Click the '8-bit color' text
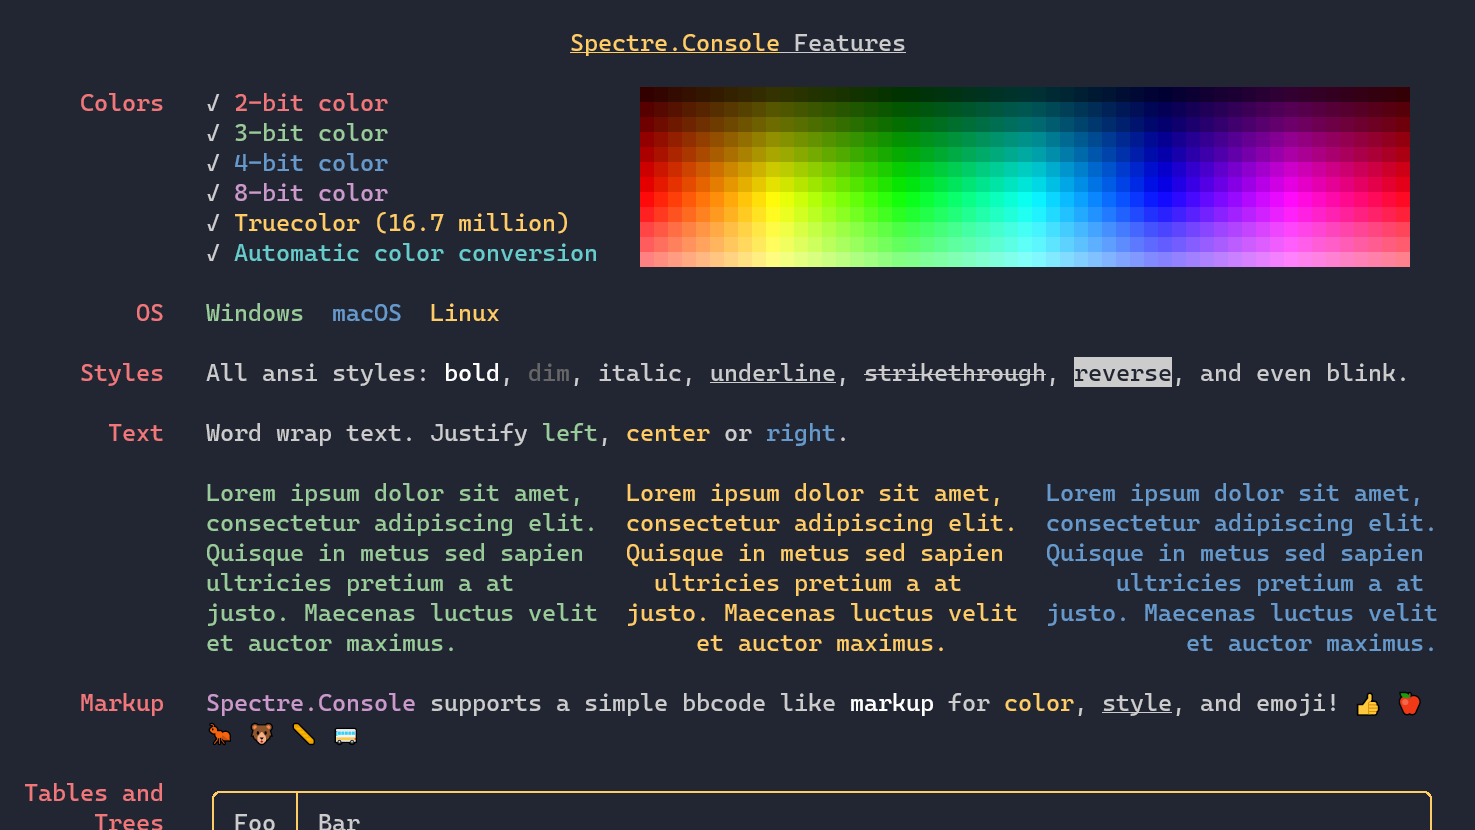The image size is (1475, 830). pos(311,193)
